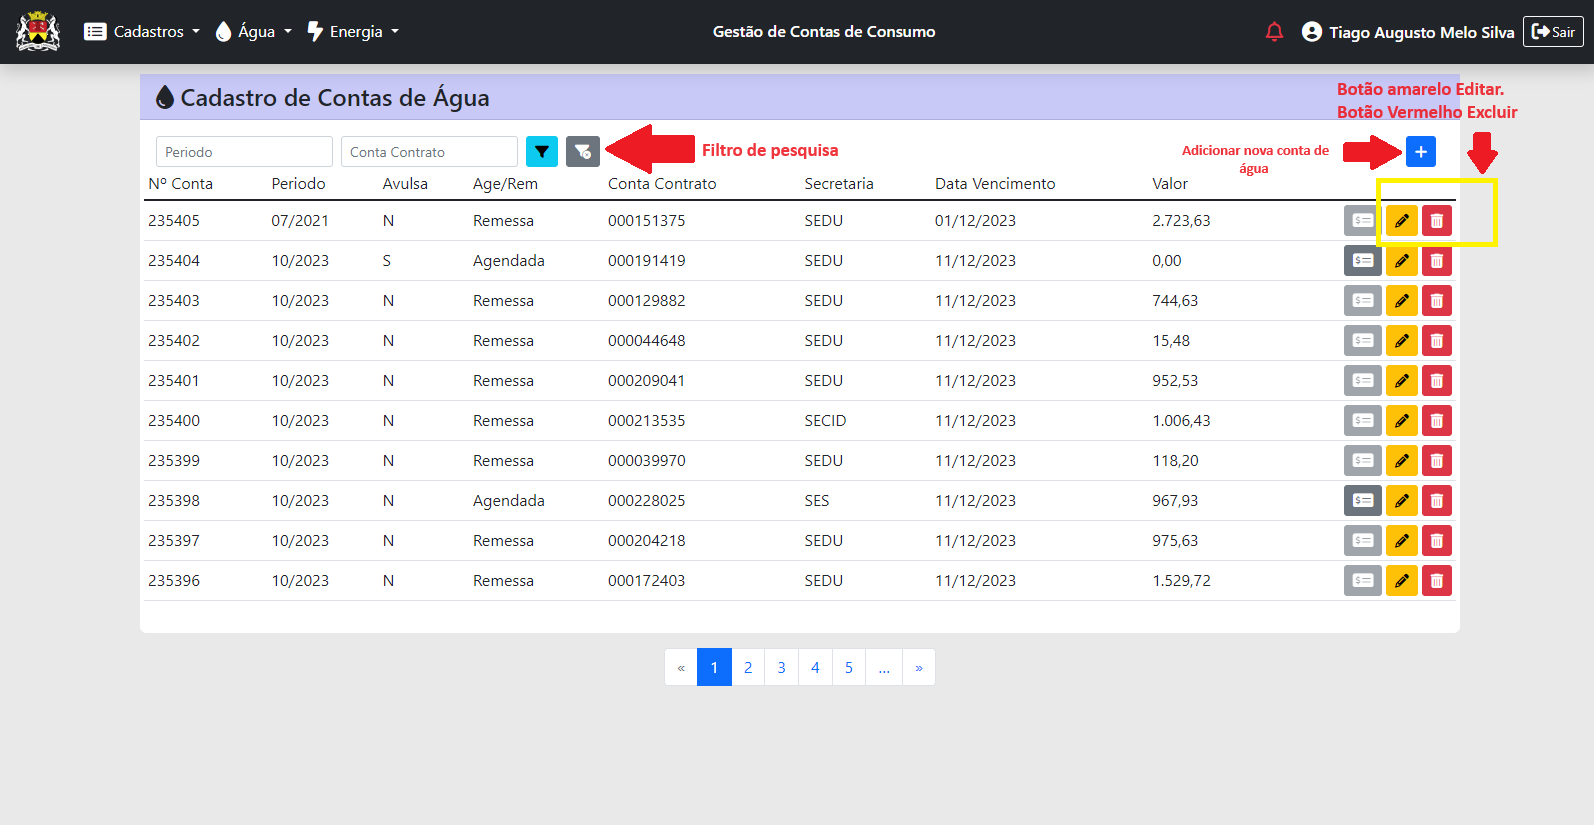Edit bill 235405 with the yellow pencil
Image resolution: width=1594 pixels, height=825 pixels.
click(x=1402, y=220)
